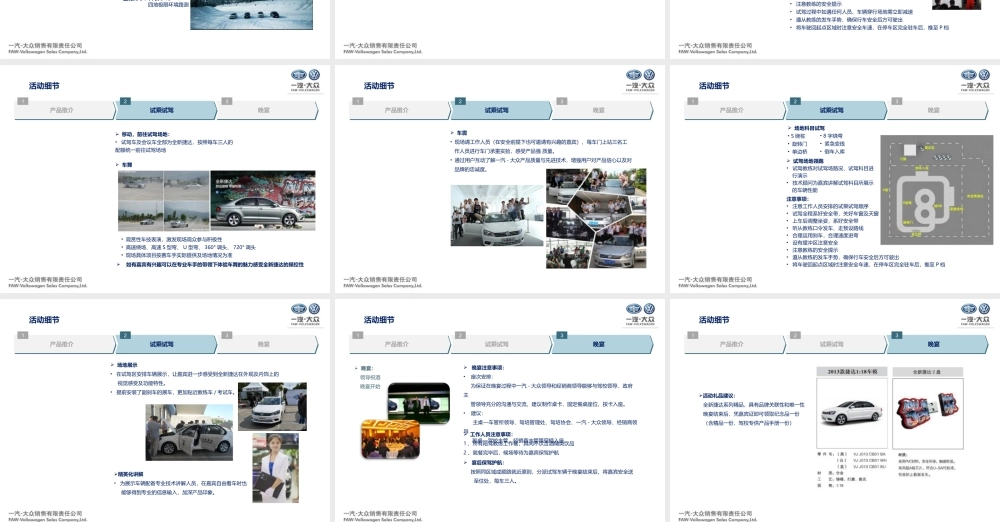Click FAW-Volkswagen logo on the gift slide
The width and height of the screenshot is (1000, 522).
tap(976, 315)
